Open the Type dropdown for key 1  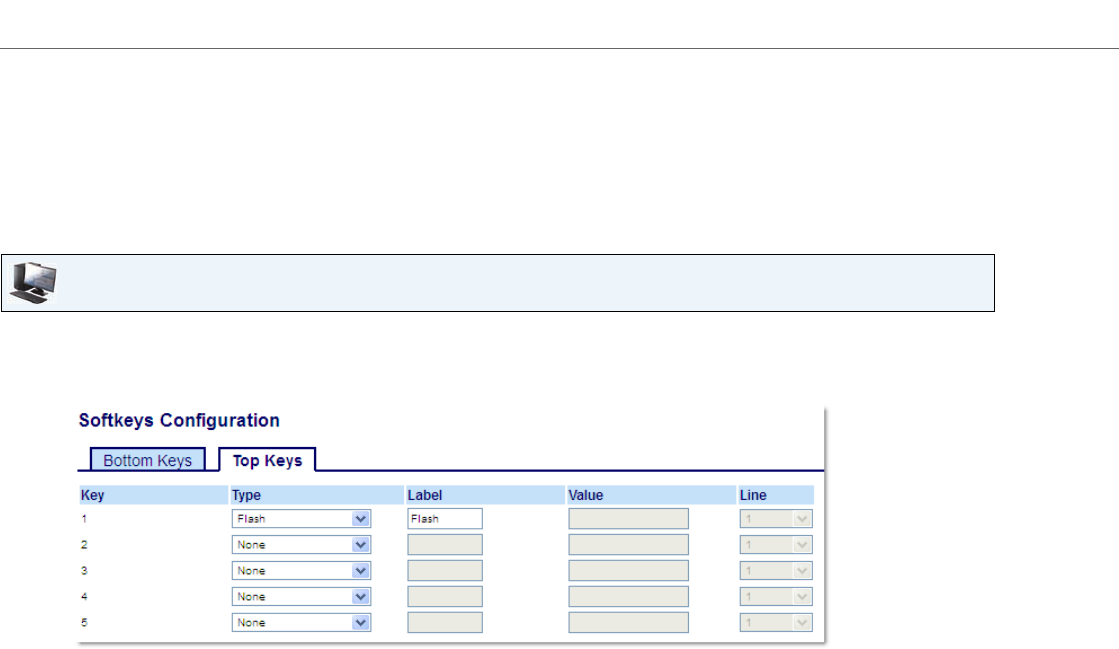(x=301, y=519)
